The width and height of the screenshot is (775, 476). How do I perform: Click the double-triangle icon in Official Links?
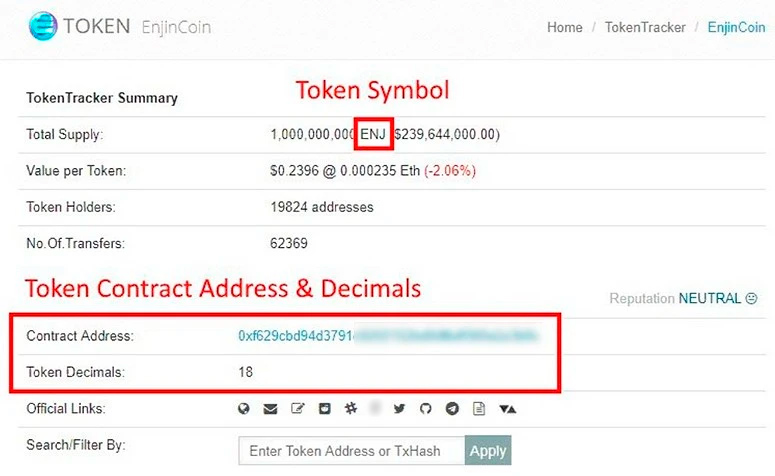pyautogui.click(x=507, y=409)
